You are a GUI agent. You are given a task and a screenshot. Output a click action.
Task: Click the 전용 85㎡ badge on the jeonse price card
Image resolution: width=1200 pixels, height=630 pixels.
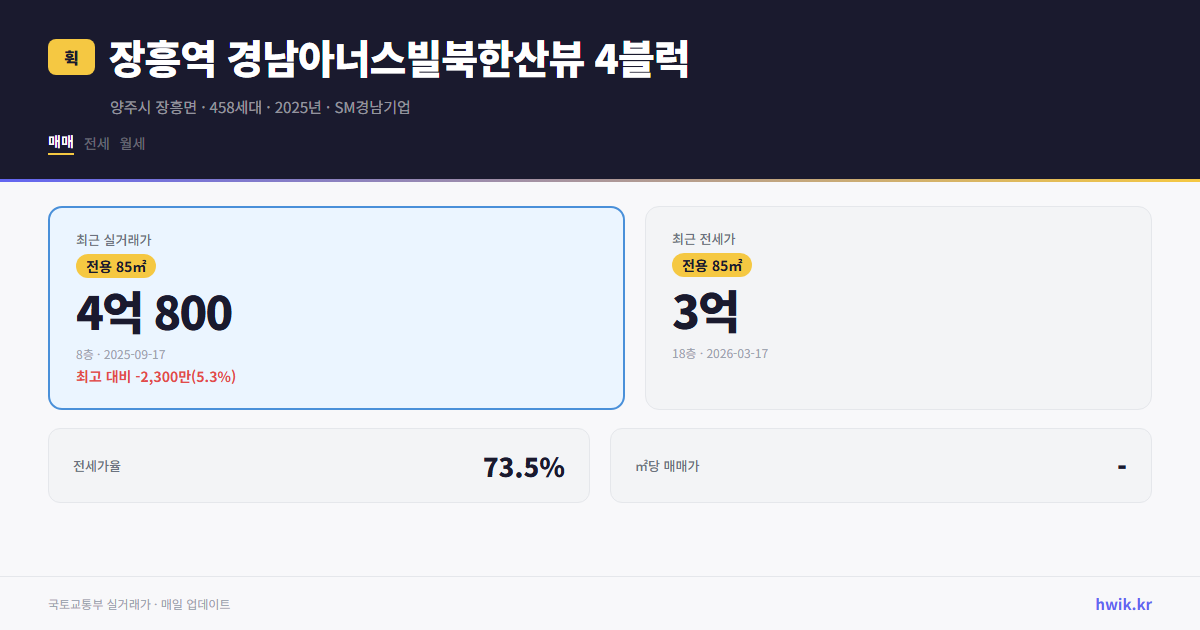(713, 266)
